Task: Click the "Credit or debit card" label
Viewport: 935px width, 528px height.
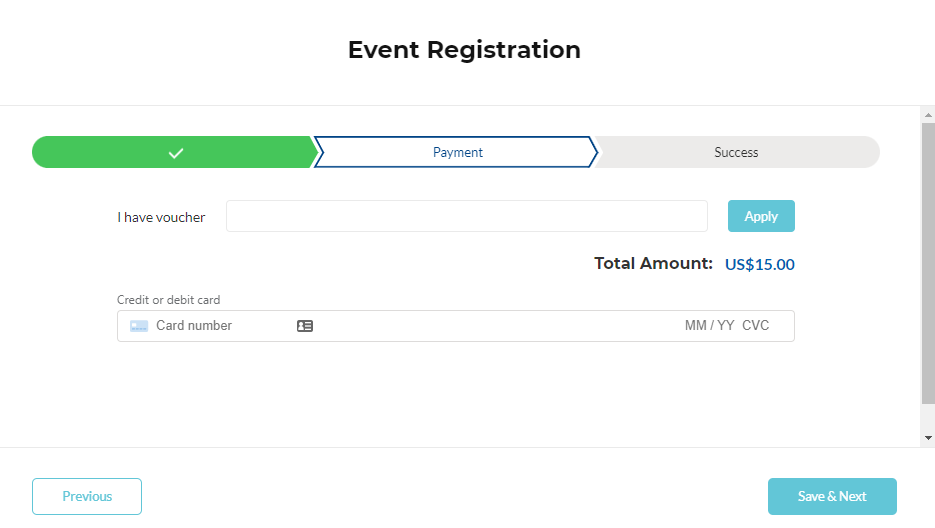Action: [x=168, y=300]
